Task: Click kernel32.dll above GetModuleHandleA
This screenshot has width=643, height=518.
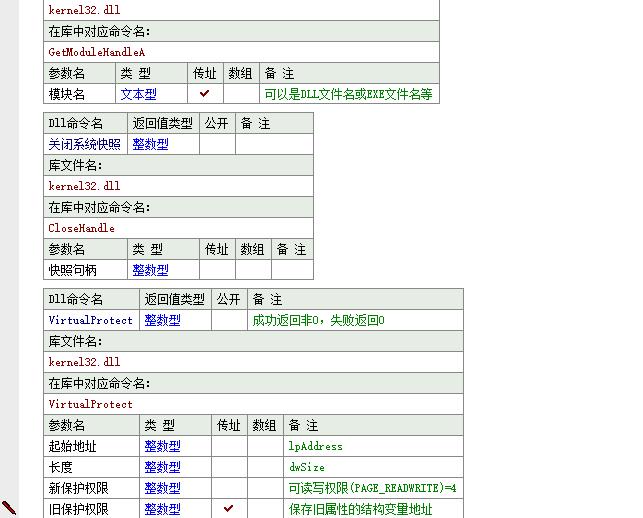Action: [84, 10]
